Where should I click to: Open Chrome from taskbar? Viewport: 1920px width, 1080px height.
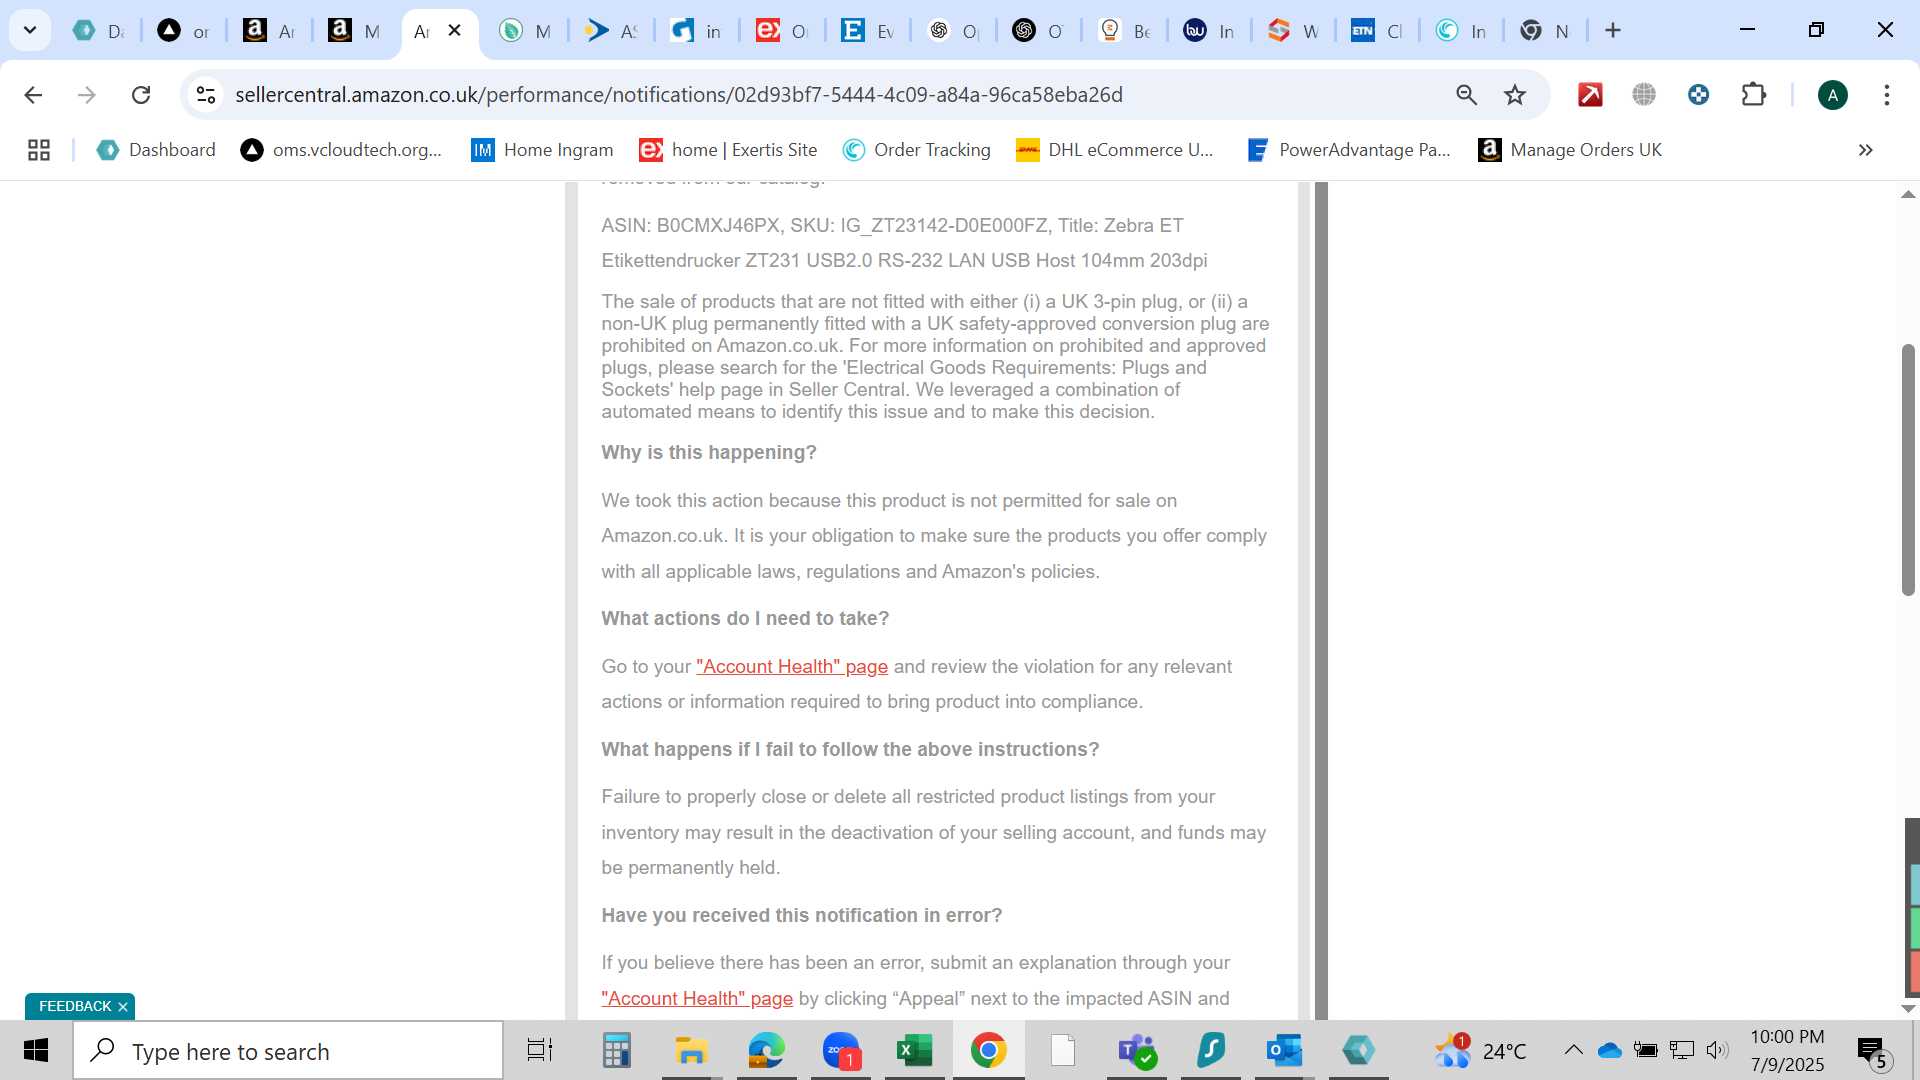pyautogui.click(x=988, y=1051)
